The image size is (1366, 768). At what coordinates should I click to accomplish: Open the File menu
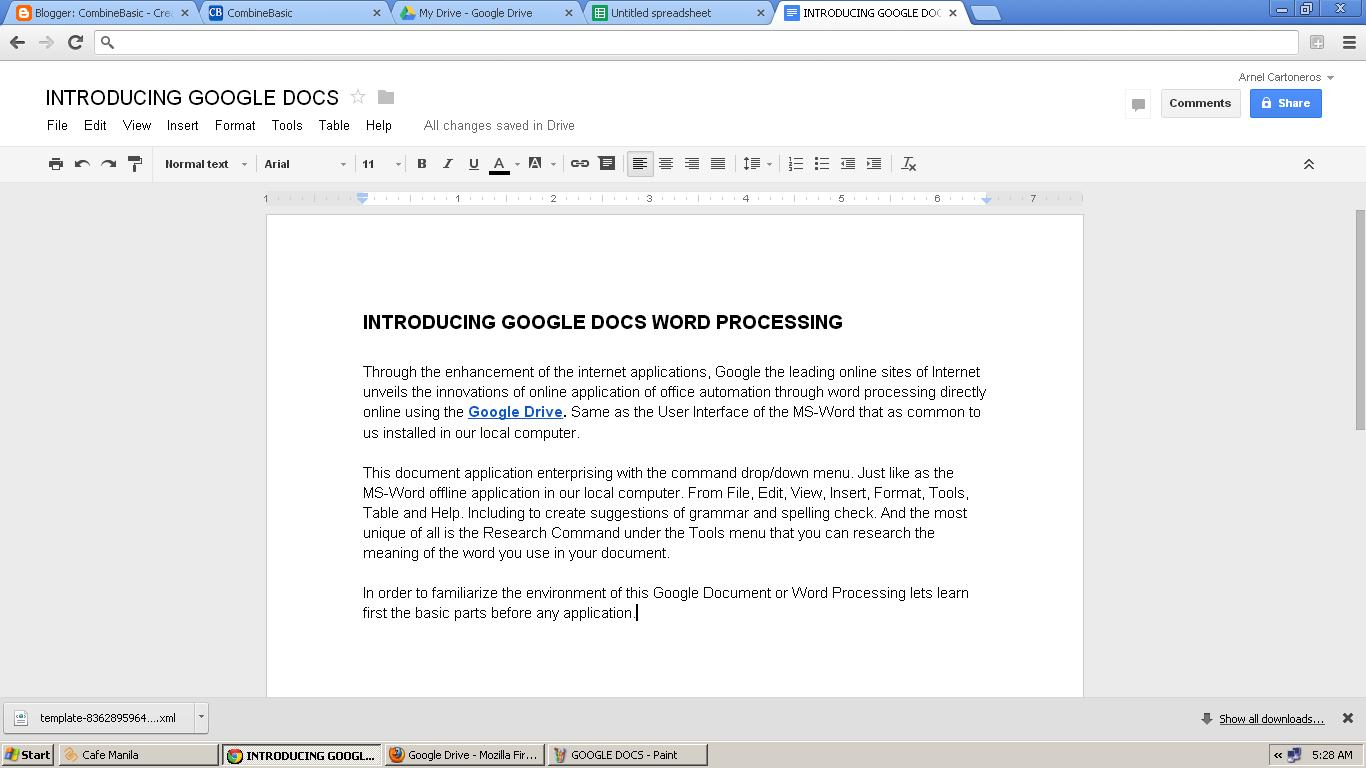(x=57, y=125)
